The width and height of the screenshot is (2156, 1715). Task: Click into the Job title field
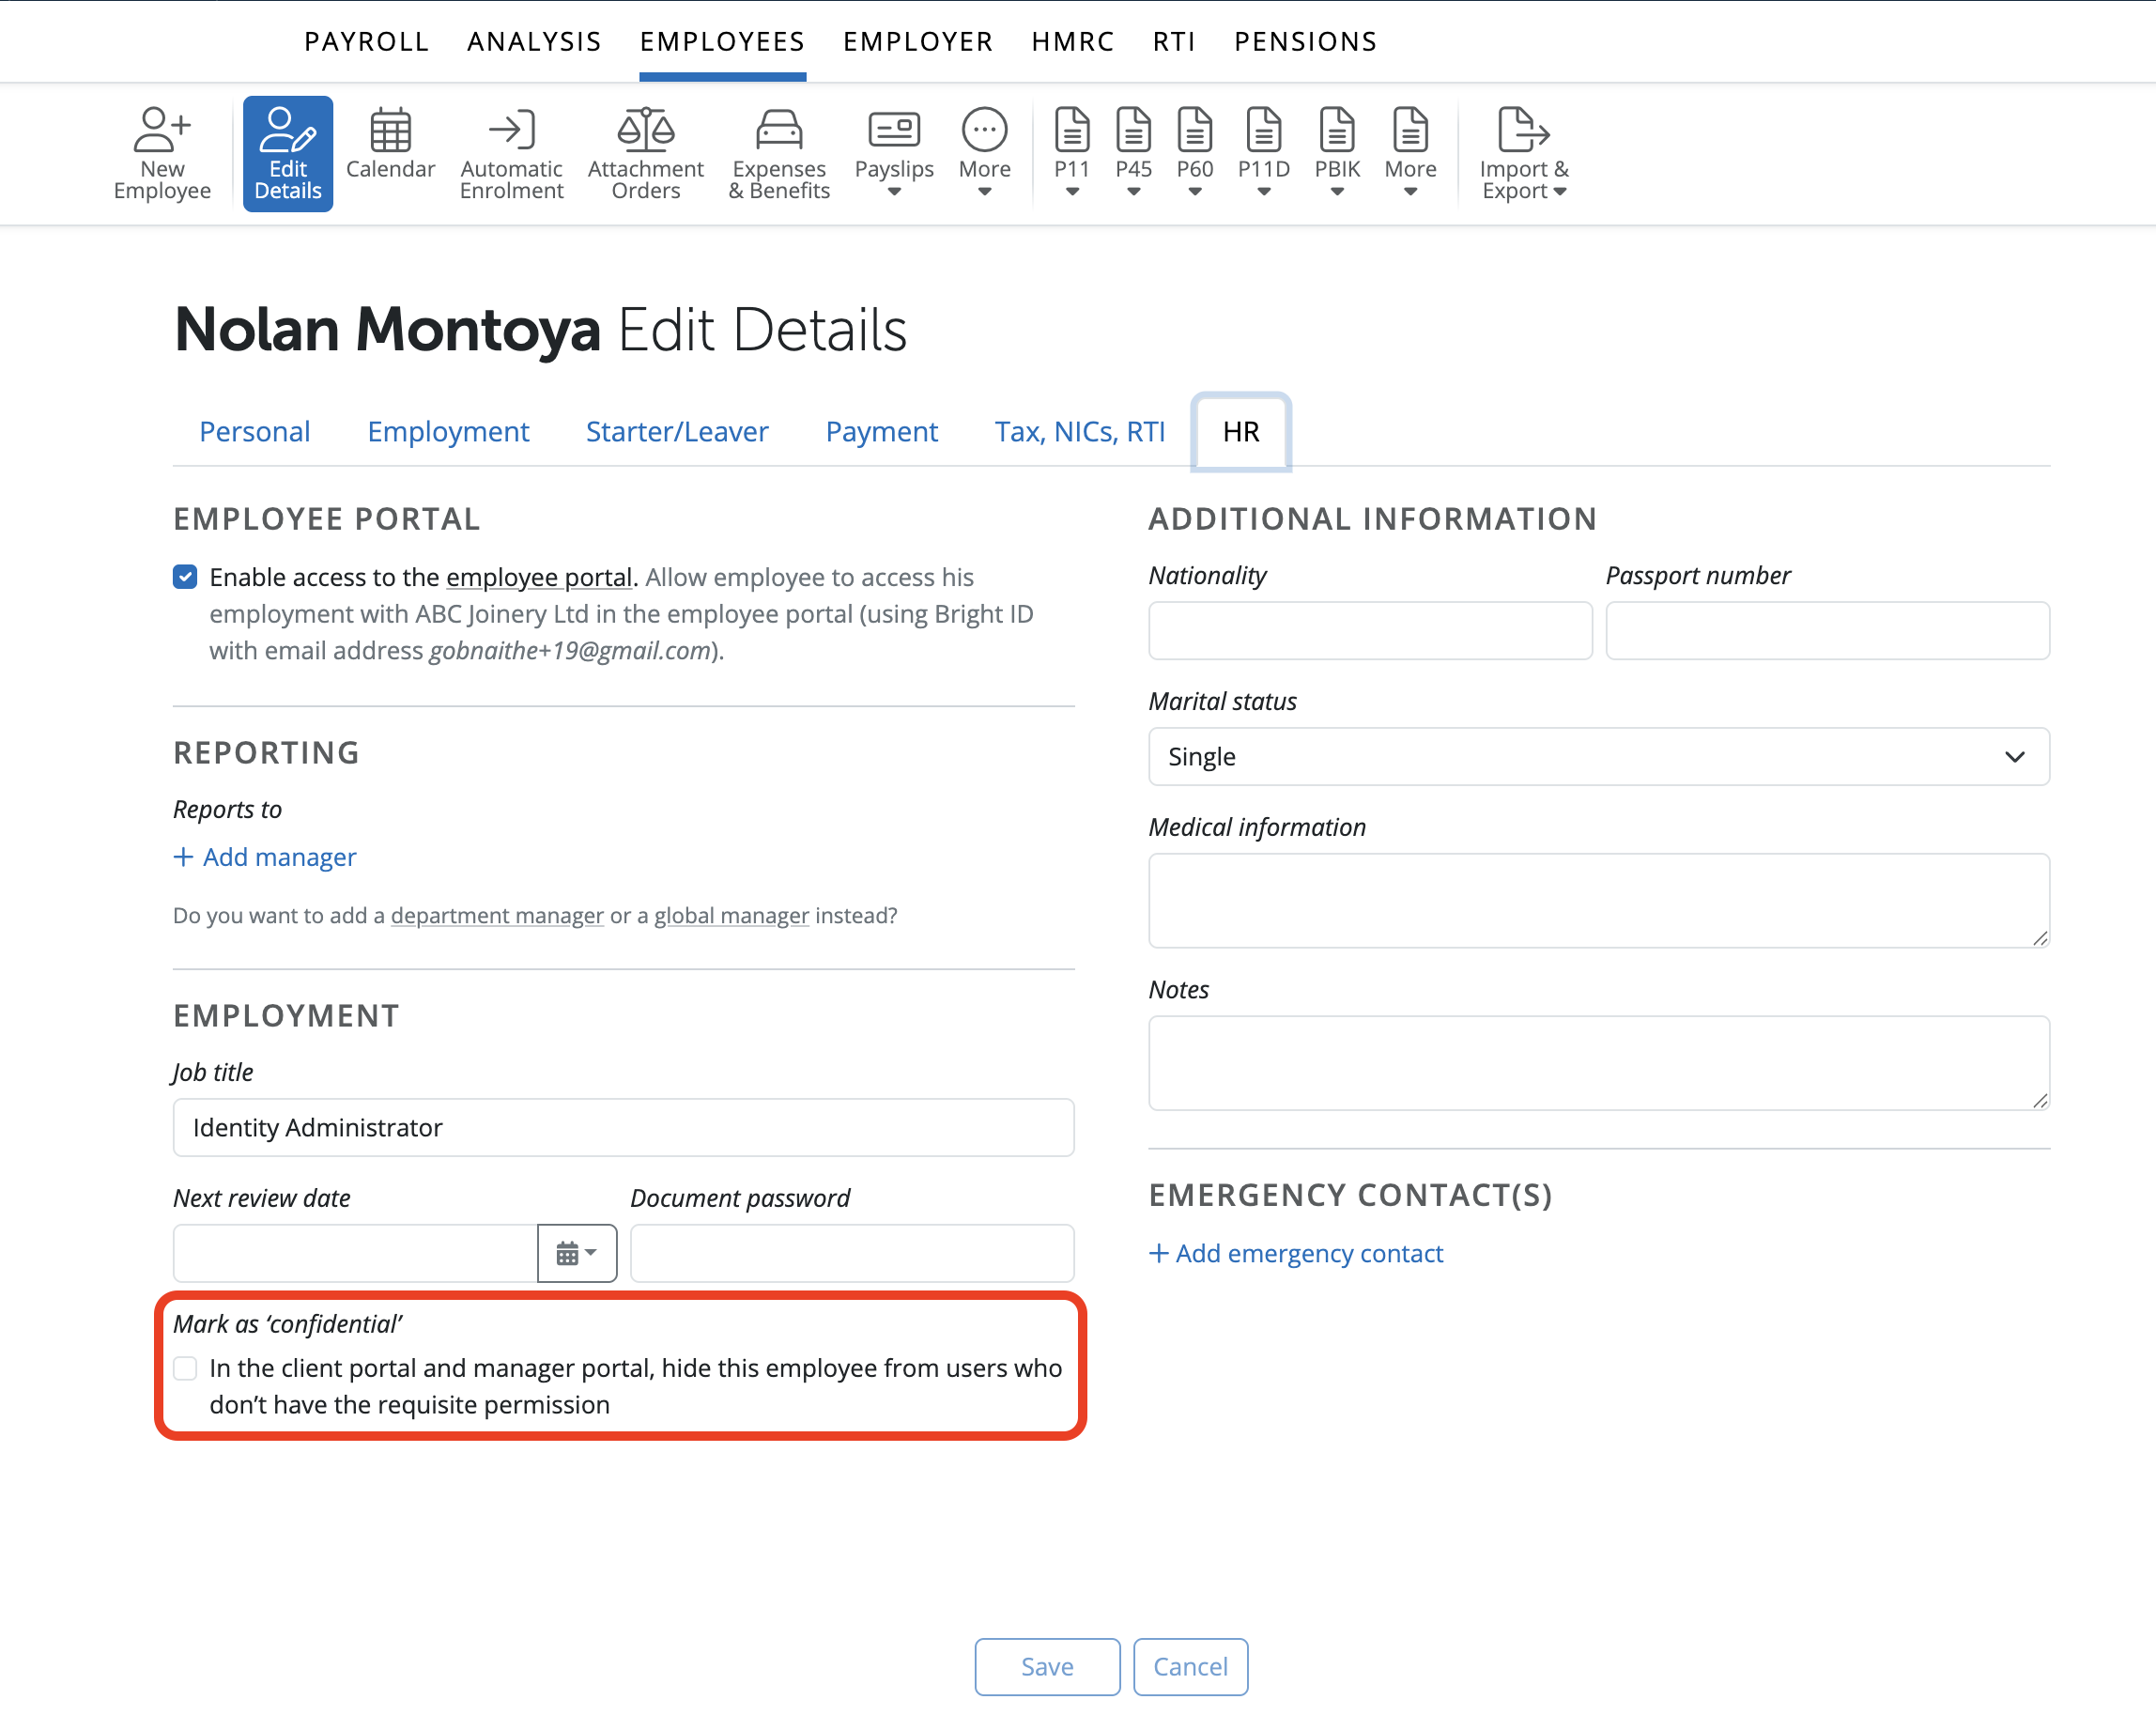(623, 1128)
